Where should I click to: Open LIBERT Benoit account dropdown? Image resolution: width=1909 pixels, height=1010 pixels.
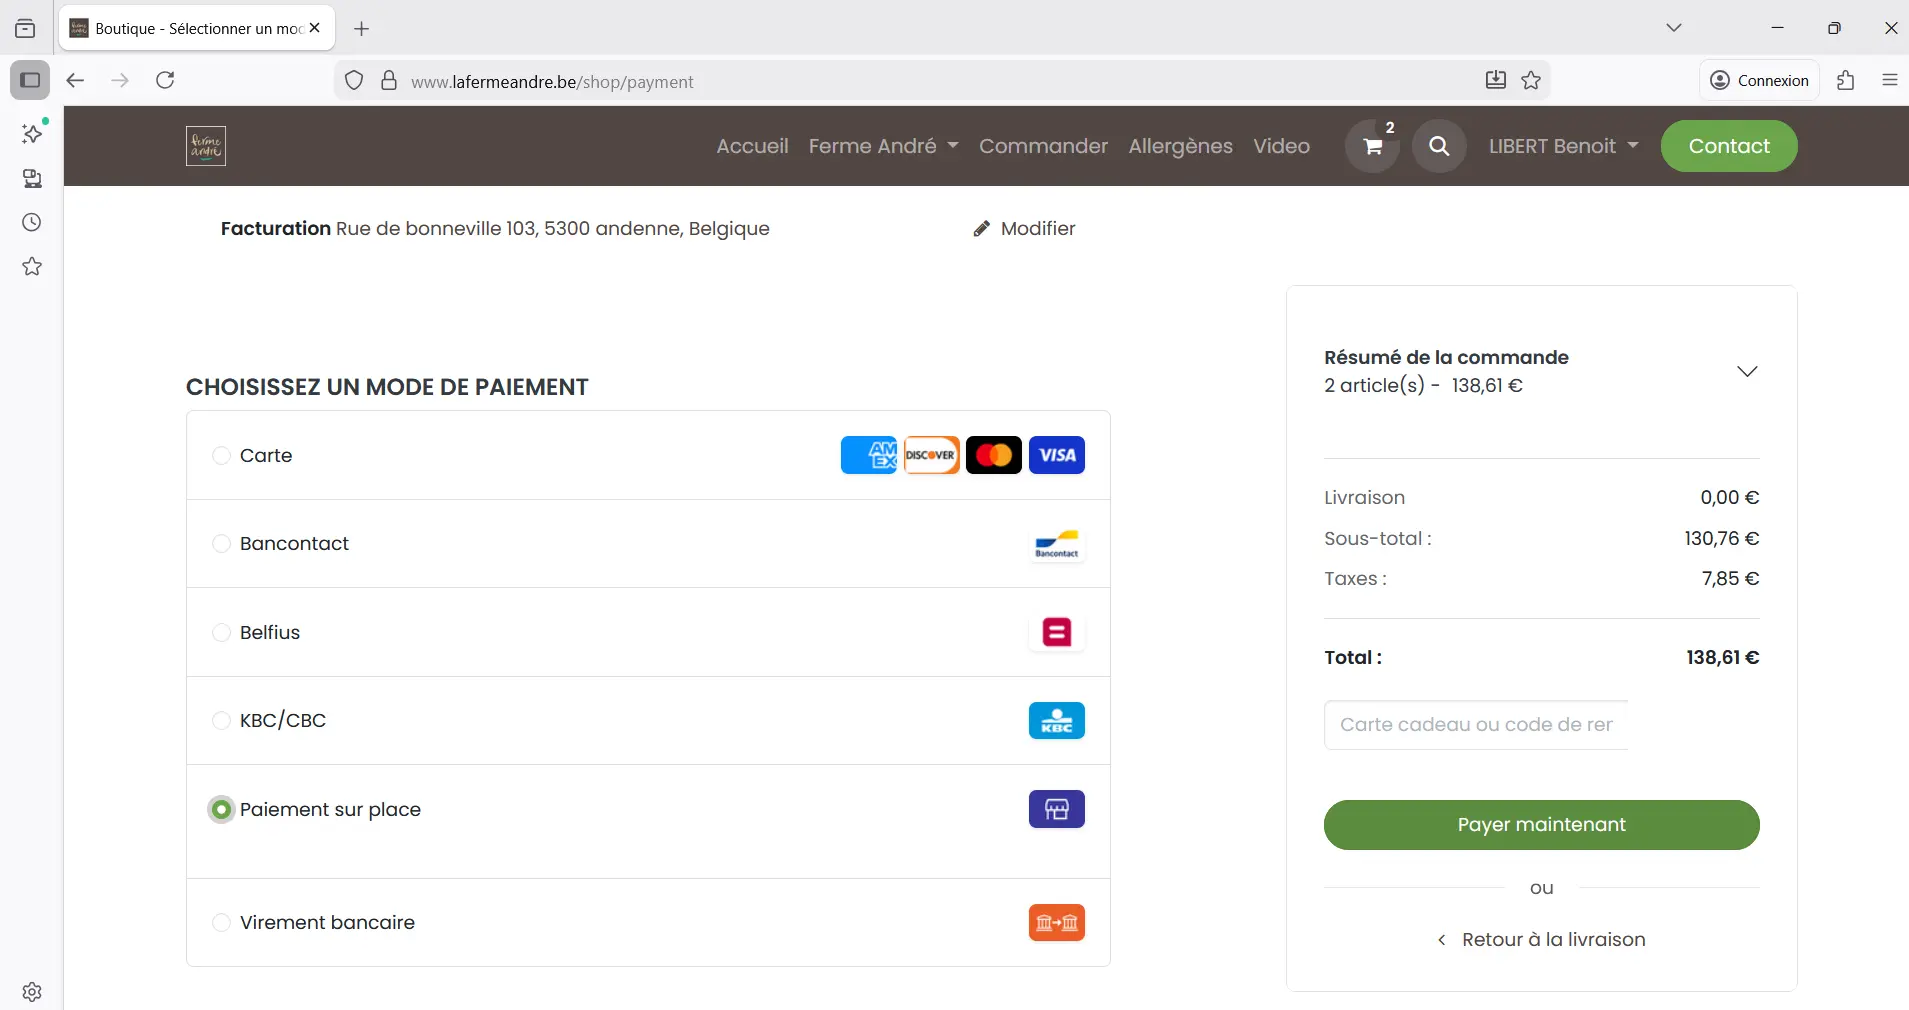tap(1563, 147)
